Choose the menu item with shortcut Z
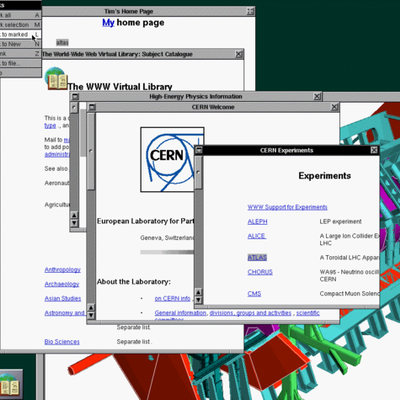 coord(20,54)
